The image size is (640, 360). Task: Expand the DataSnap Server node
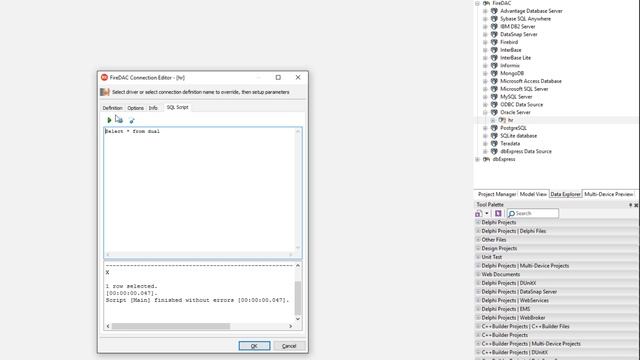click(485, 34)
